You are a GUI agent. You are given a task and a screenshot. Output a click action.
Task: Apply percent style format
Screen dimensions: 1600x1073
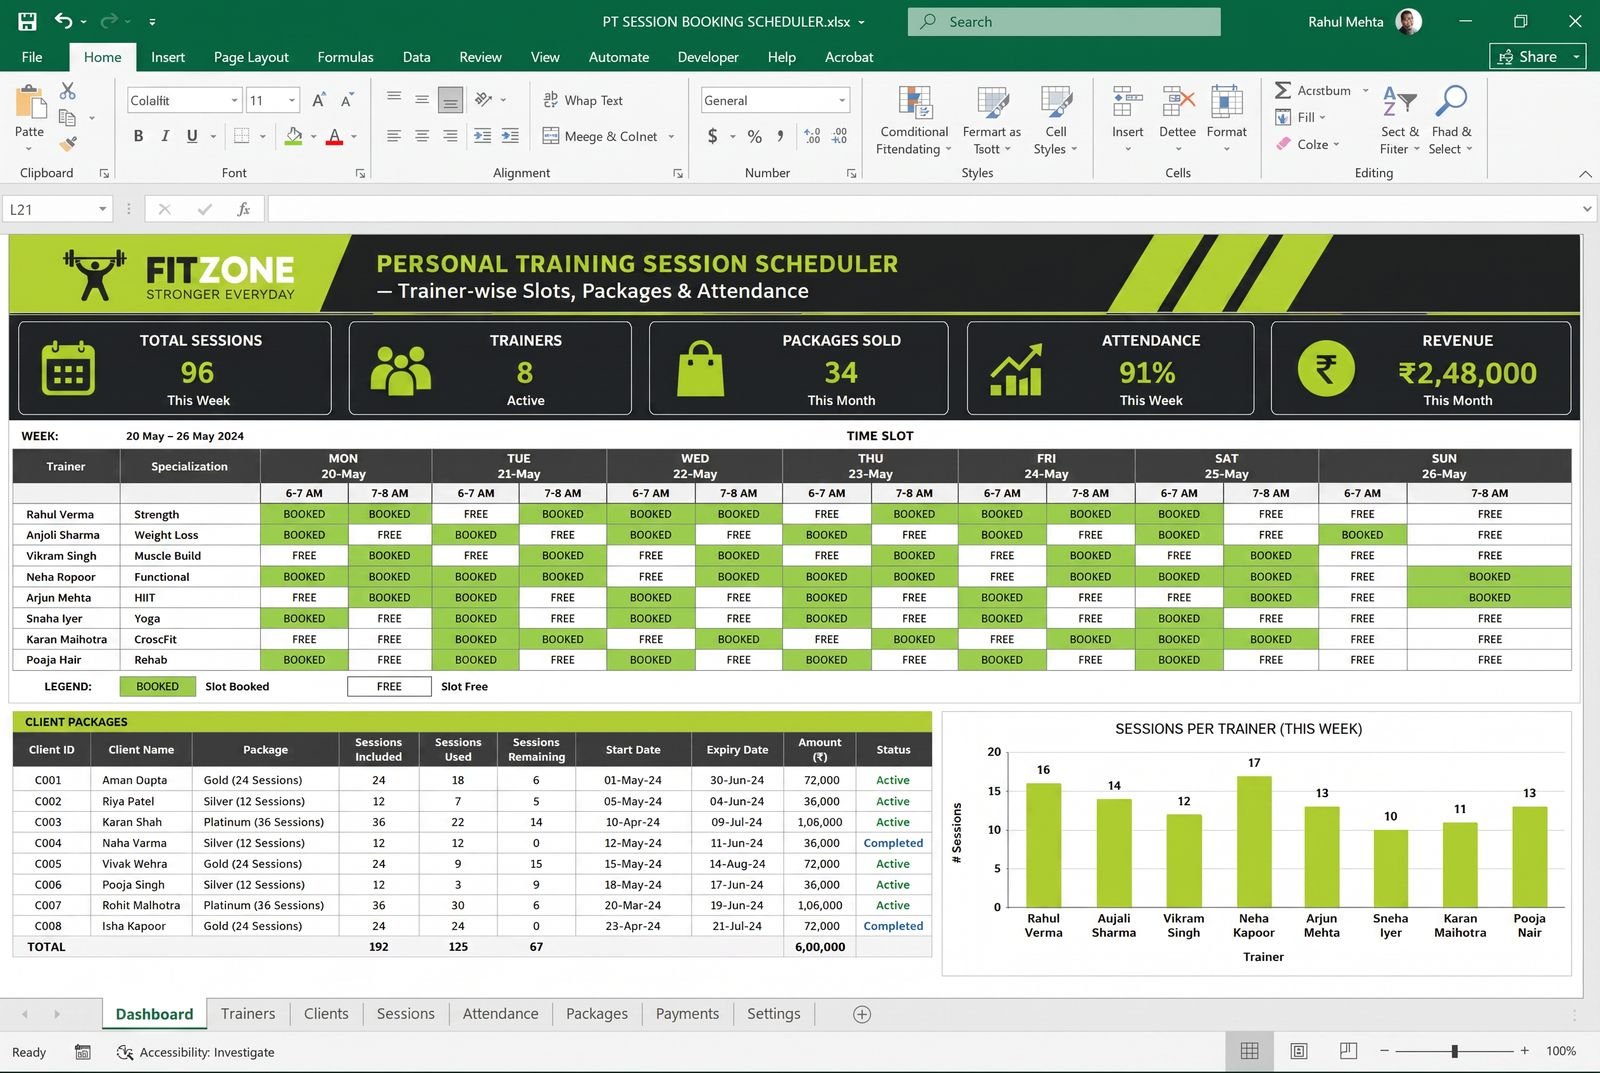[755, 136]
